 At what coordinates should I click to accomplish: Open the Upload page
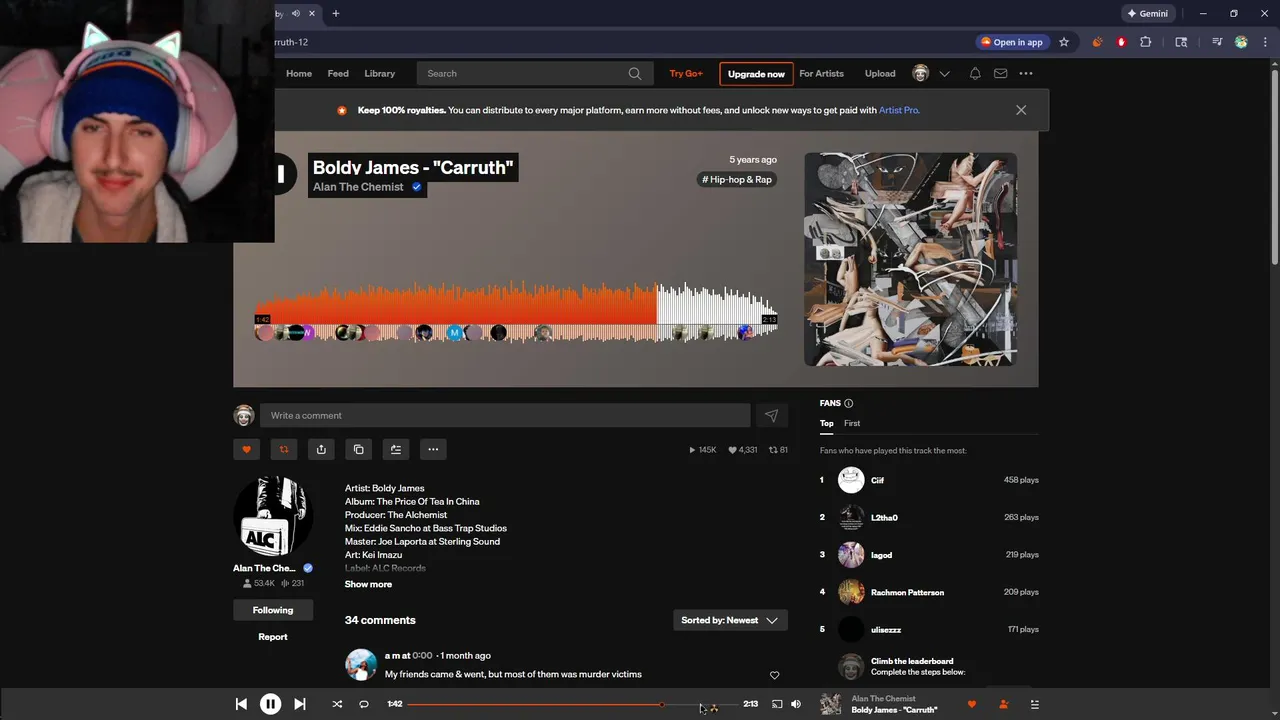pyautogui.click(x=880, y=73)
